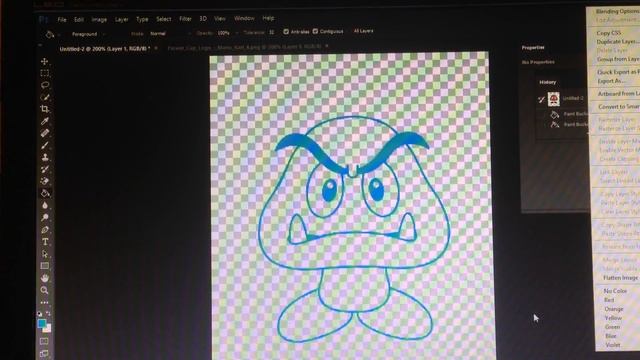Click the Change Screen Mode icon
640x360 pixels.
[x=44, y=353]
